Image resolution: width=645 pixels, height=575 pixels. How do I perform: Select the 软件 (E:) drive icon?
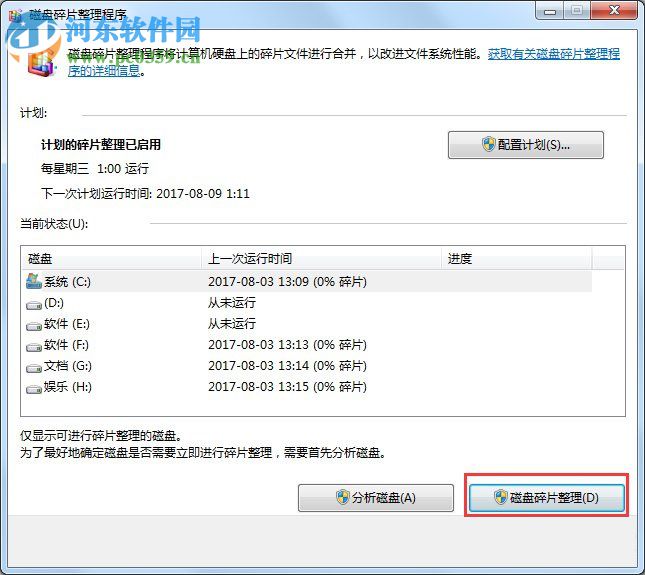coord(34,326)
